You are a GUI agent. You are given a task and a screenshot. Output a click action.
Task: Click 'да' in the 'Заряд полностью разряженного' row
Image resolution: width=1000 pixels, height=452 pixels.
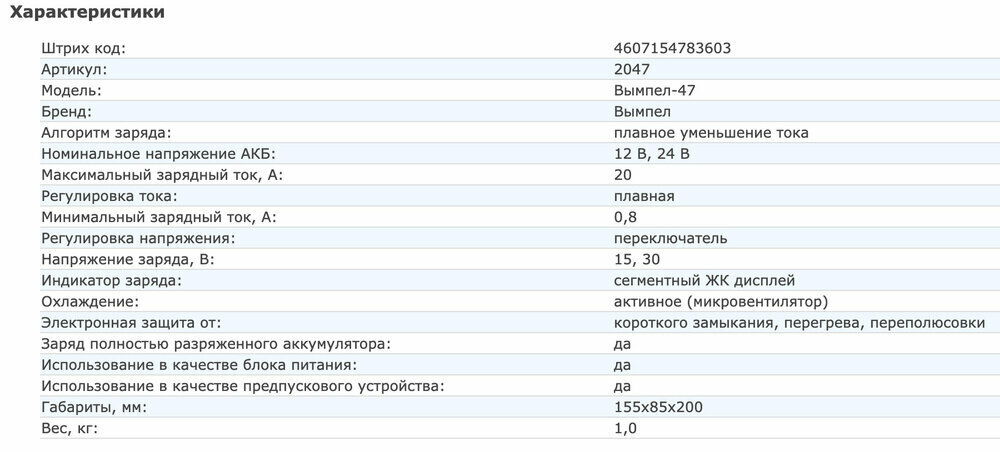tap(622, 344)
